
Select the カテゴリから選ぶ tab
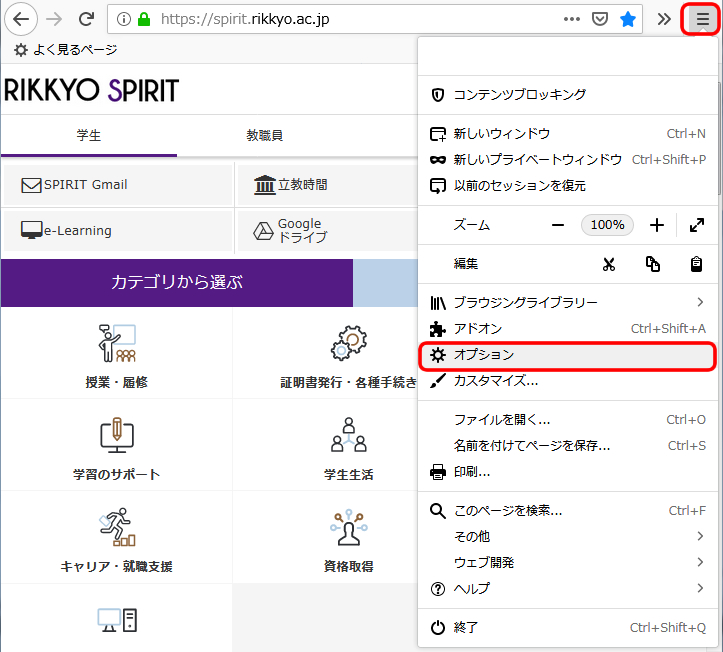coord(177,282)
